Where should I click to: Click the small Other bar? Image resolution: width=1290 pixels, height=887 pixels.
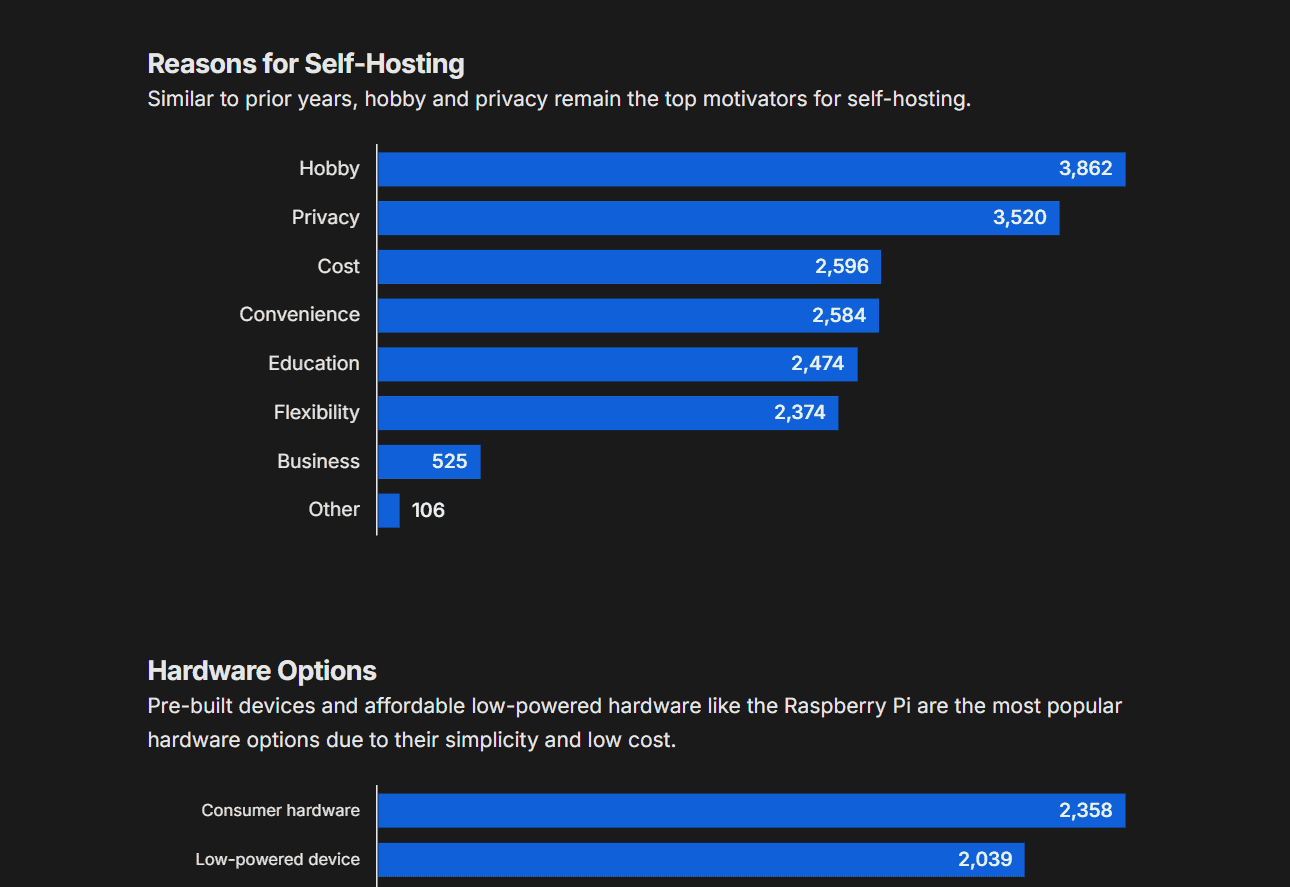[x=389, y=510]
